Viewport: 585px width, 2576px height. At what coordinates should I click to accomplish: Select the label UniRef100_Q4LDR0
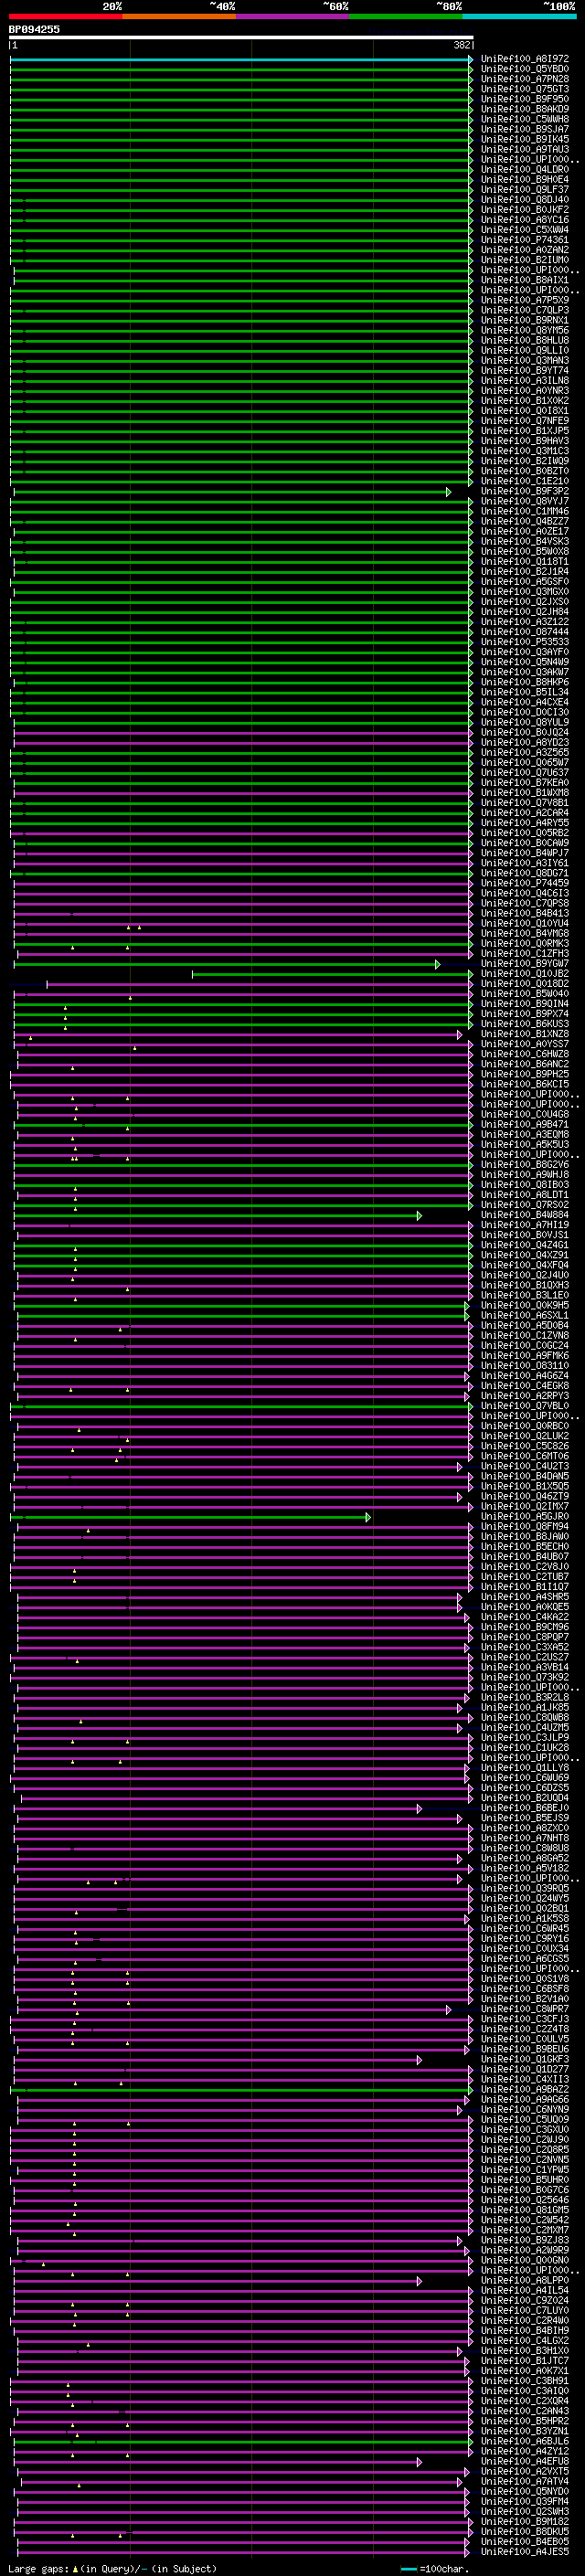point(525,170)
